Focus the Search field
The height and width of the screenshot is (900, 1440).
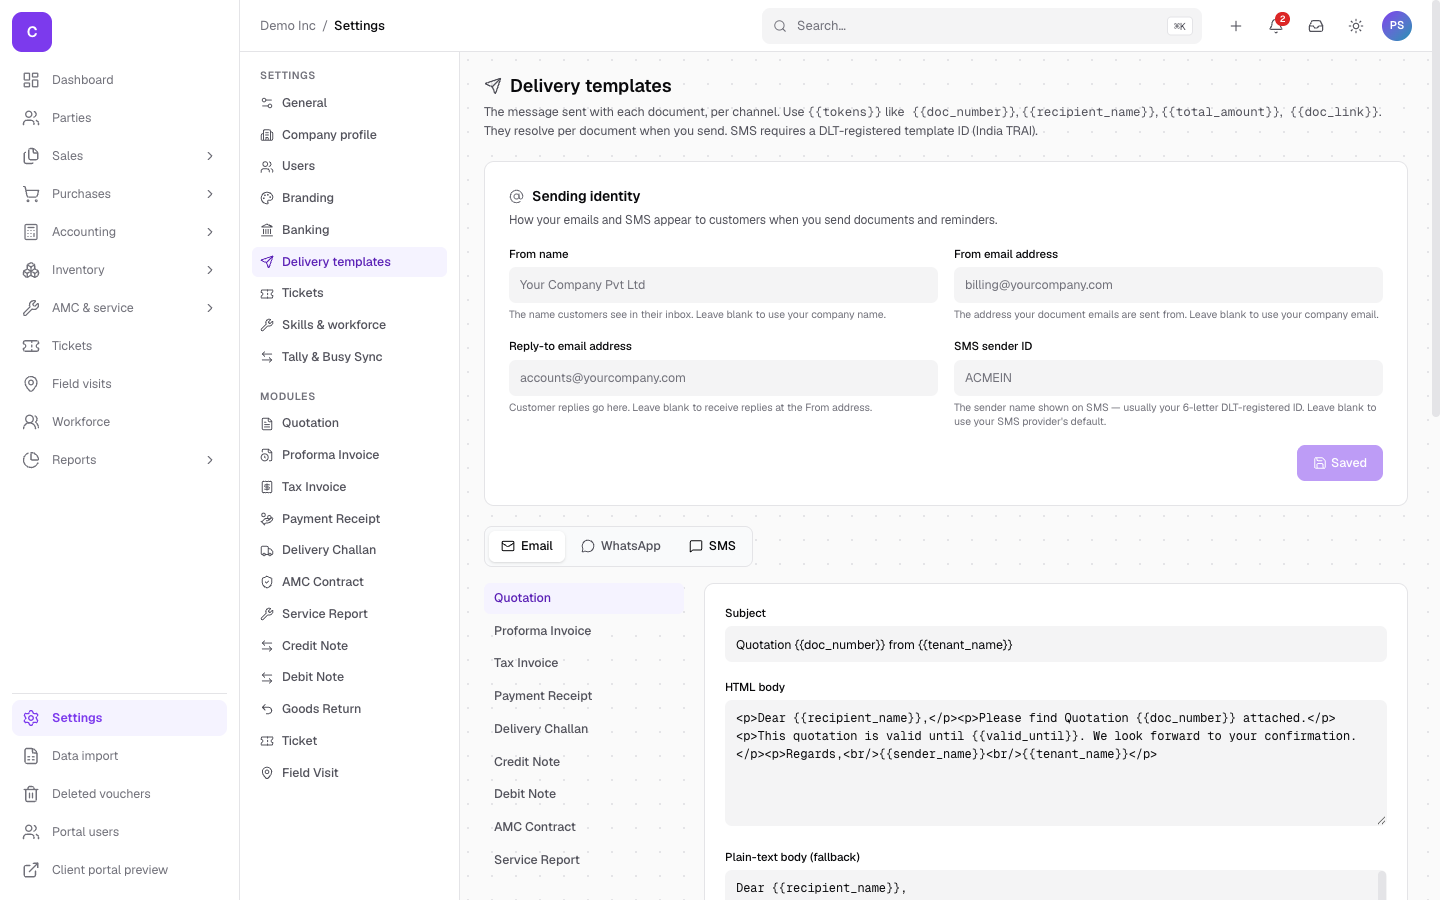point(982,26)
